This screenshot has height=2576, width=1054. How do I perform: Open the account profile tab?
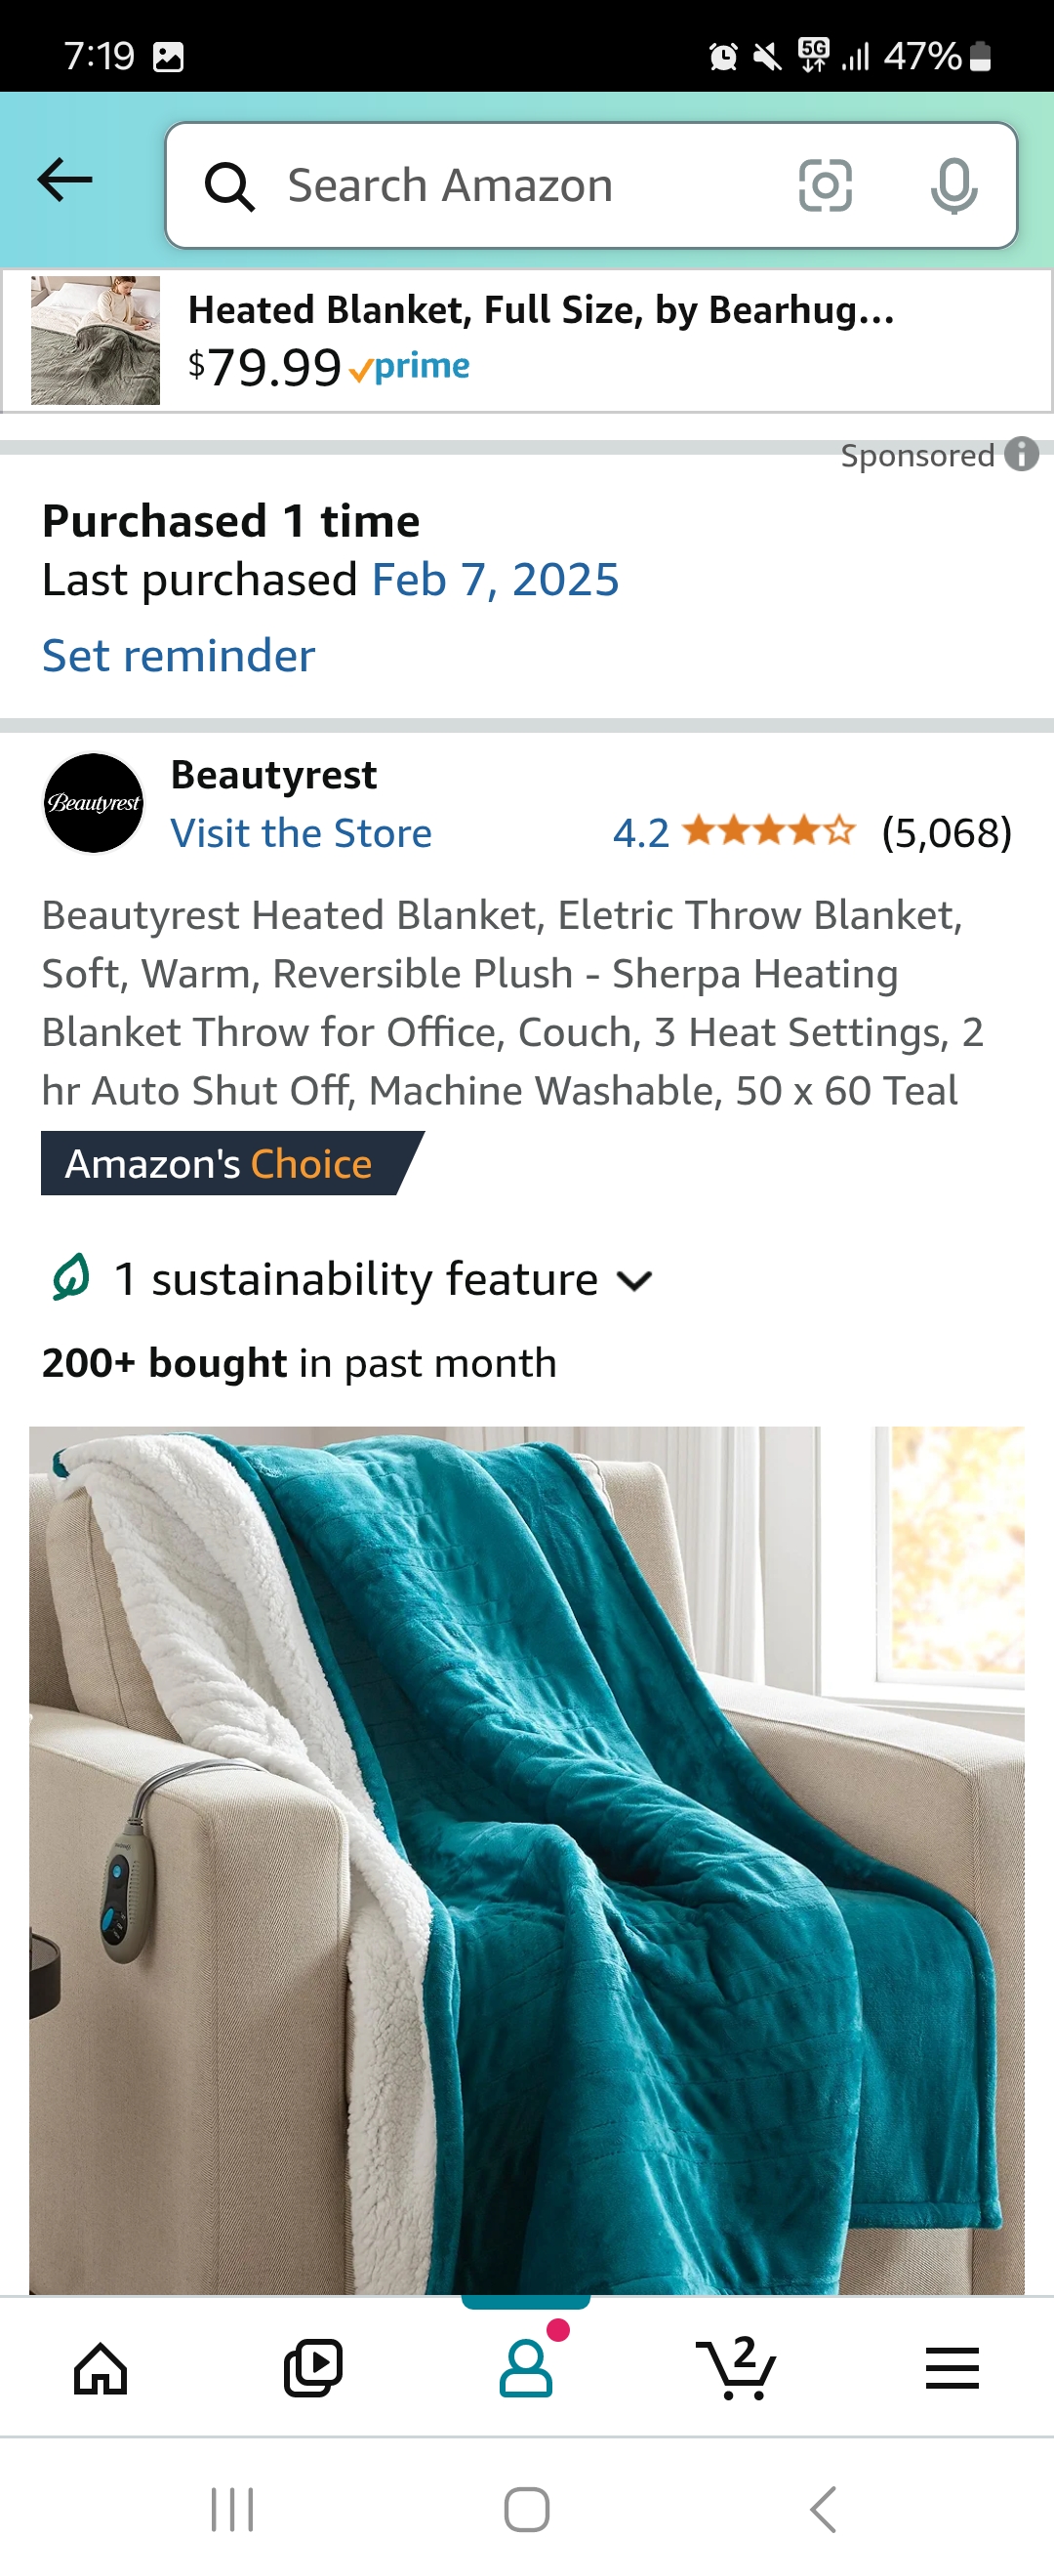pos(526,2368)
